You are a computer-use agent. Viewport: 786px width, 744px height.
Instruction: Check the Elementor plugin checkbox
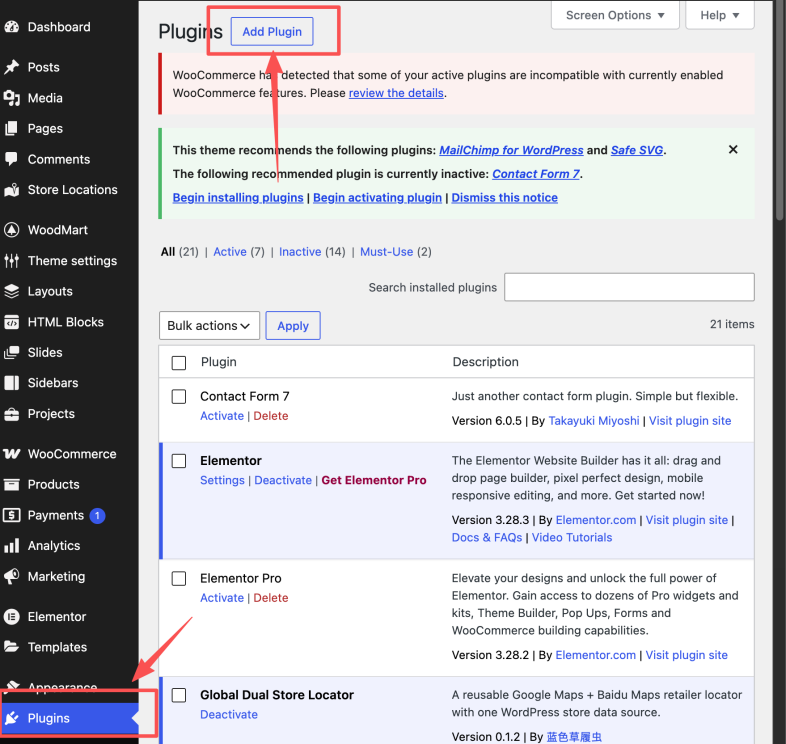click(x=179, y=461)
